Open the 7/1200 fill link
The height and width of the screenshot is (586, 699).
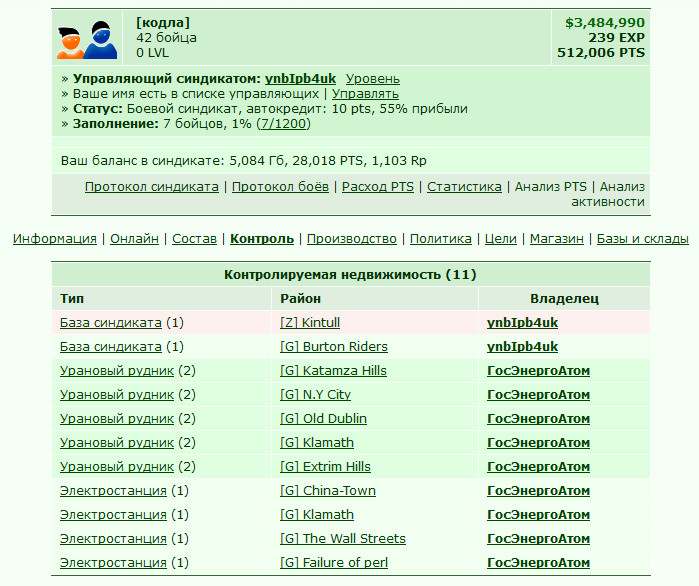pos(283,123)
